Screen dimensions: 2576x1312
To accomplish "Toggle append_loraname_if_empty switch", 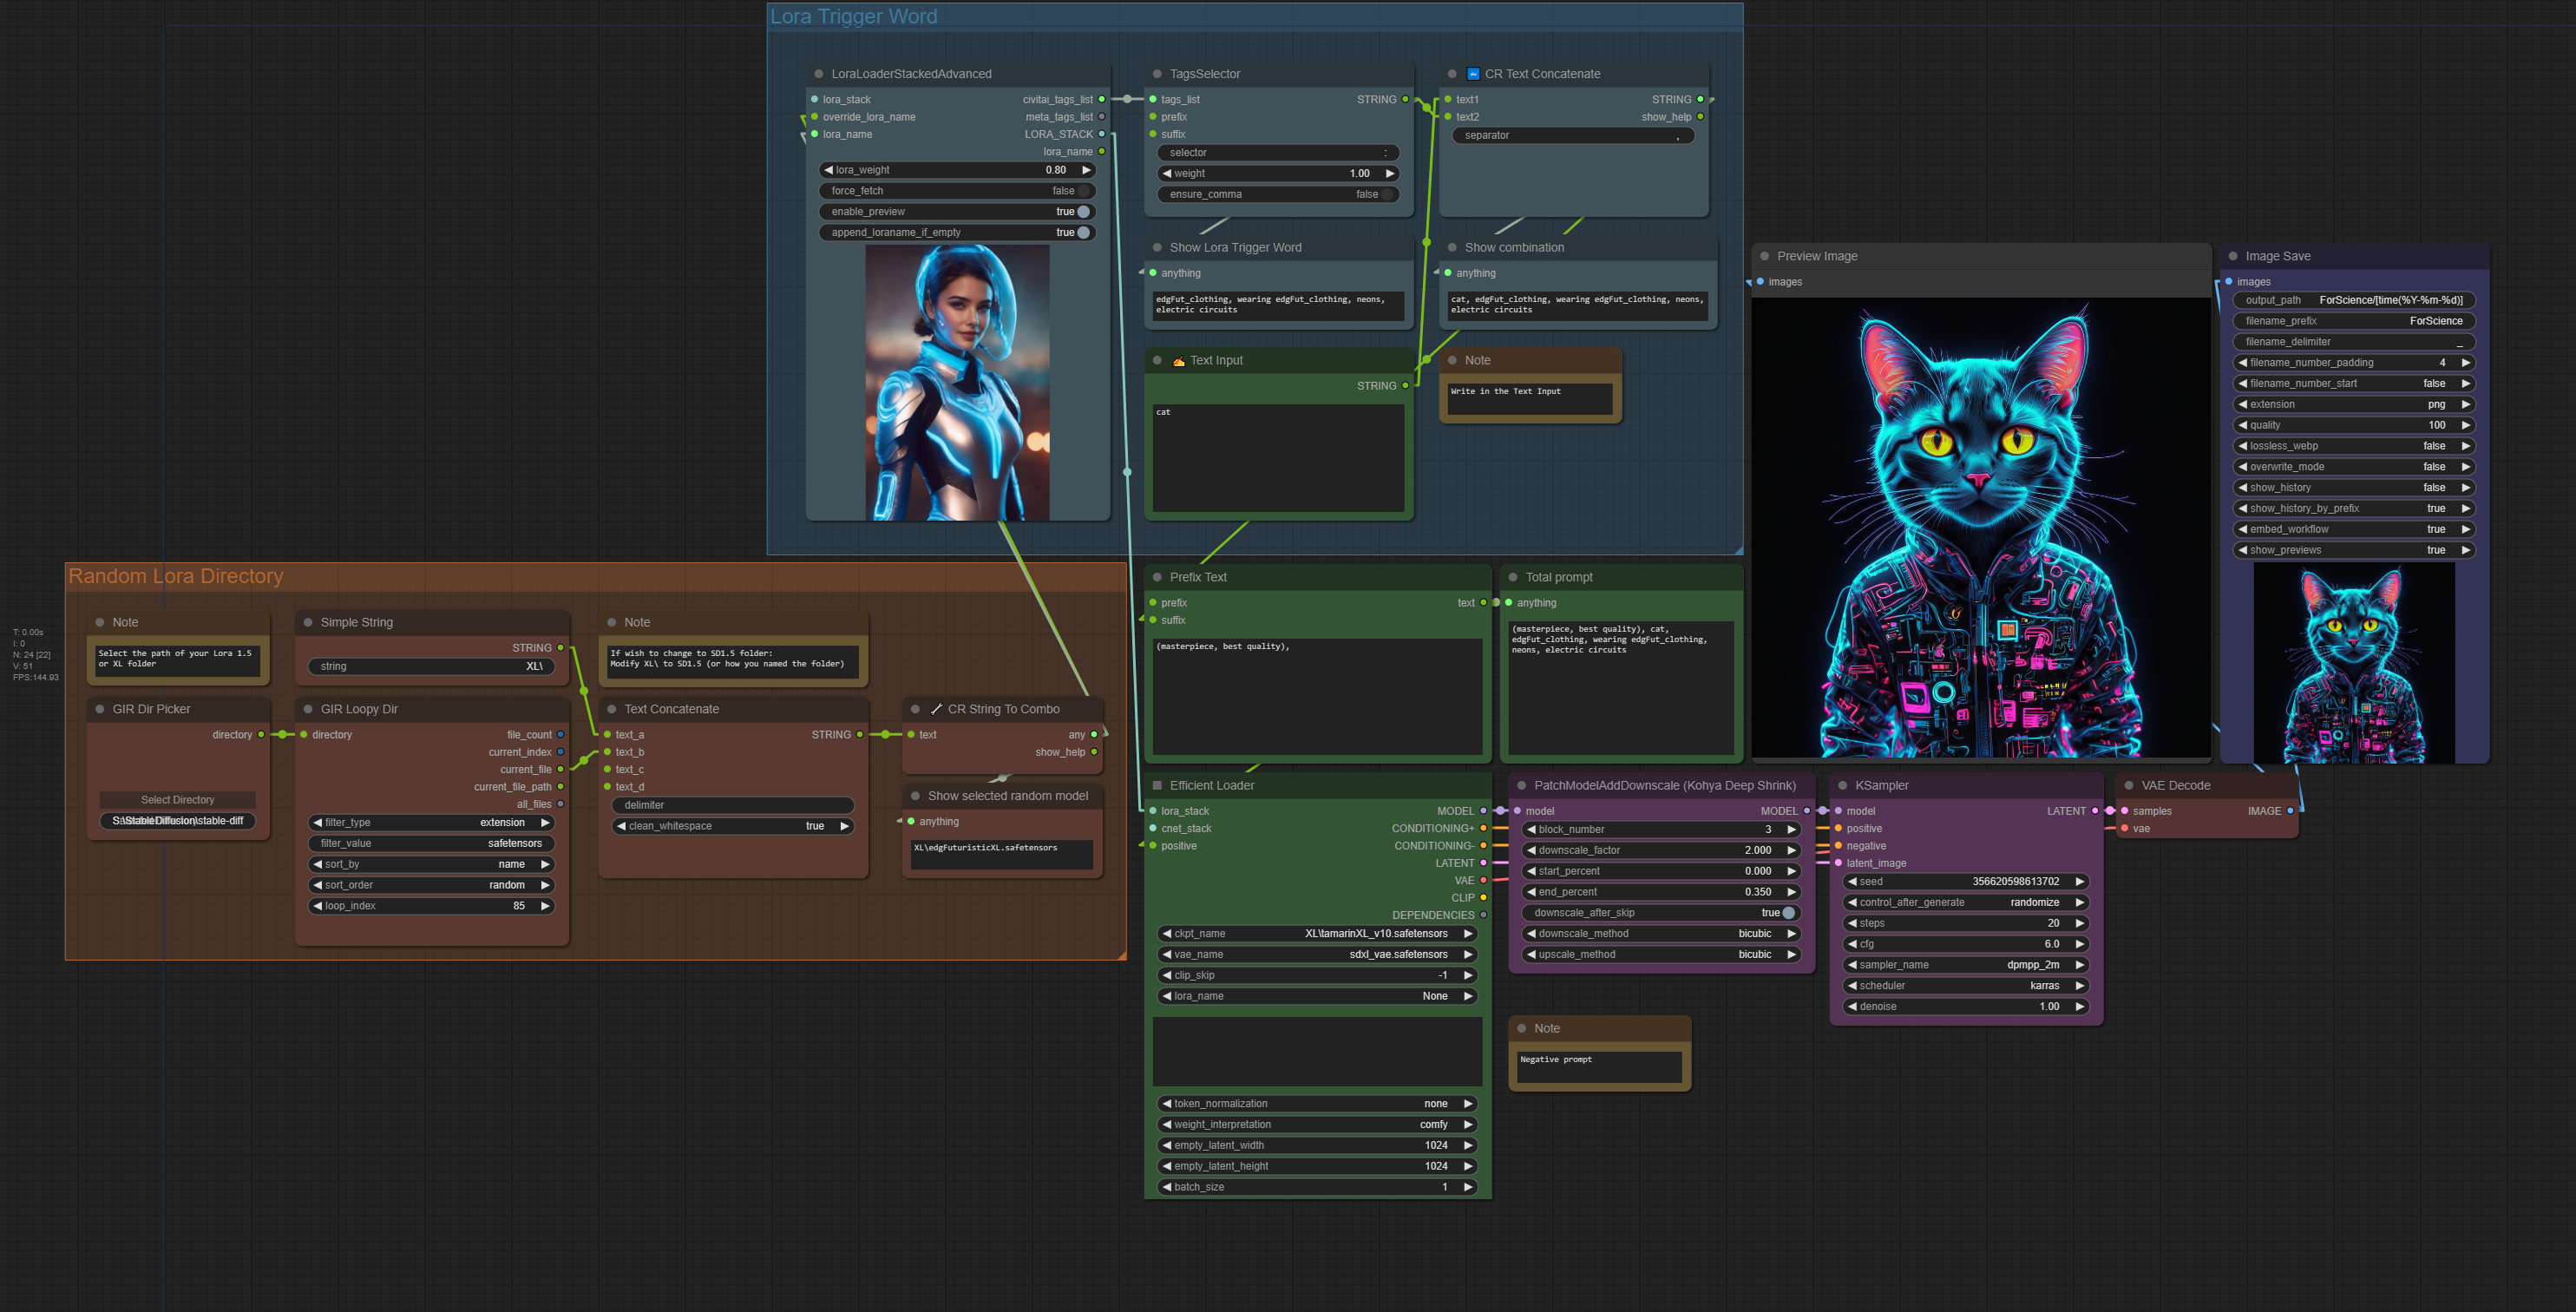I will point(1082,233).
